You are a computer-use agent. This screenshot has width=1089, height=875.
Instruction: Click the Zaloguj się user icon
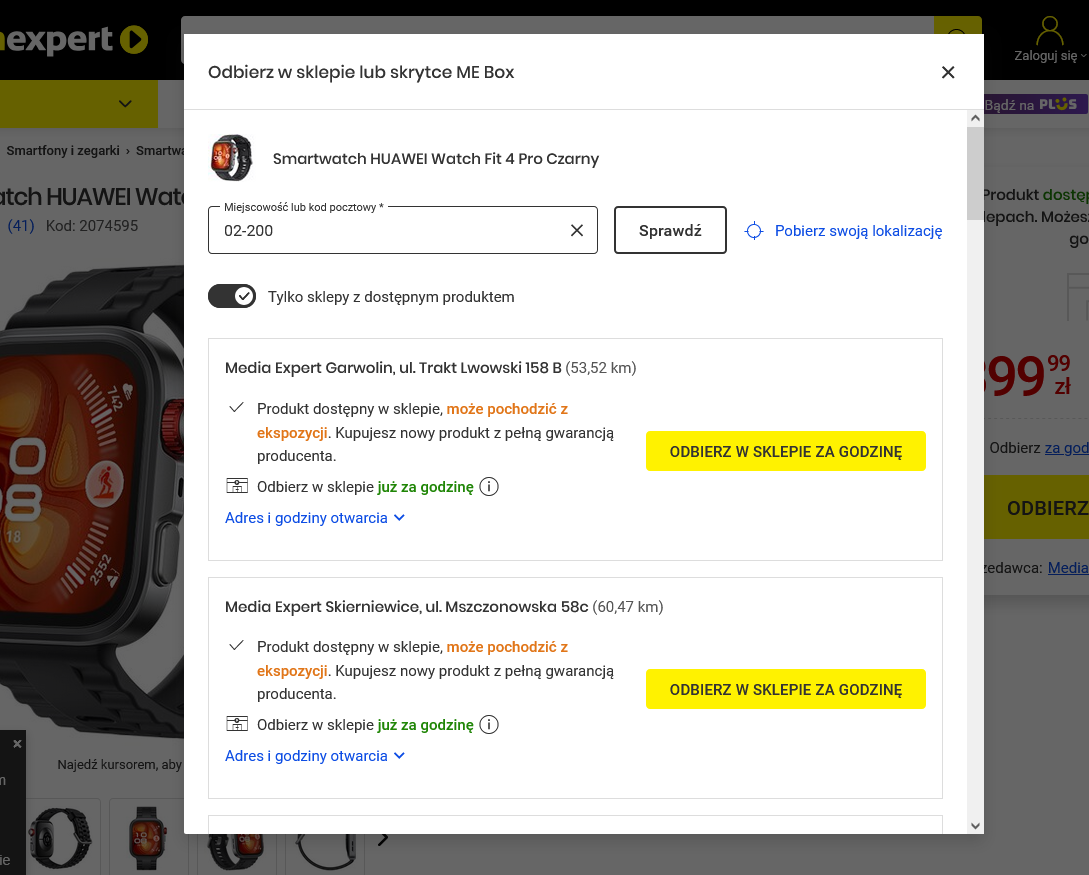point(1049,31)
